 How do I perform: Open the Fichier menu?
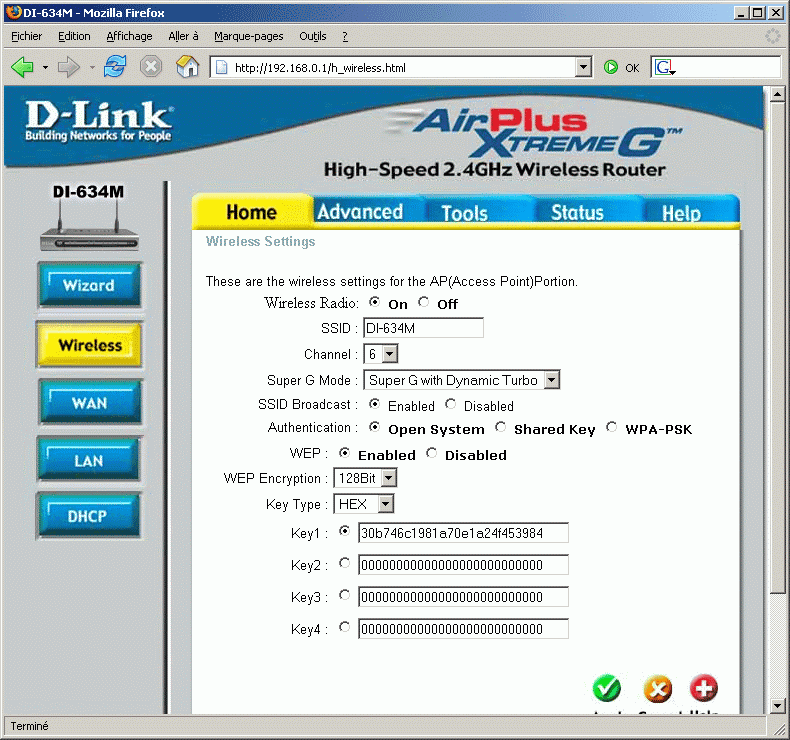tap(27, 36)
